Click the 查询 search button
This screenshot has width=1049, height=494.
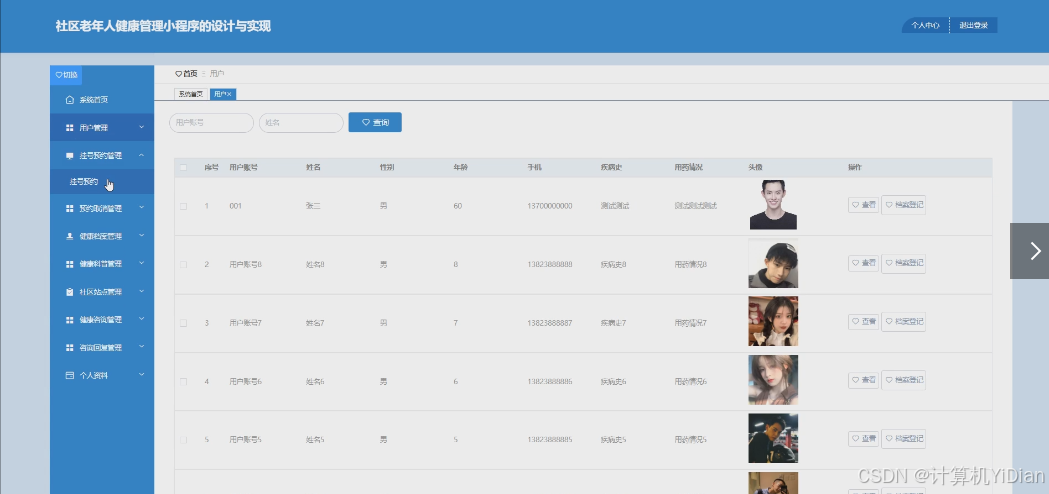coord(375,122)
